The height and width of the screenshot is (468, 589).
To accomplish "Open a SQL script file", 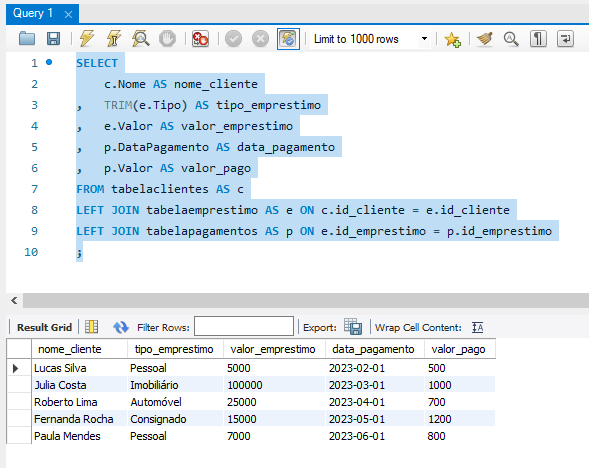I will click(27, 39).
